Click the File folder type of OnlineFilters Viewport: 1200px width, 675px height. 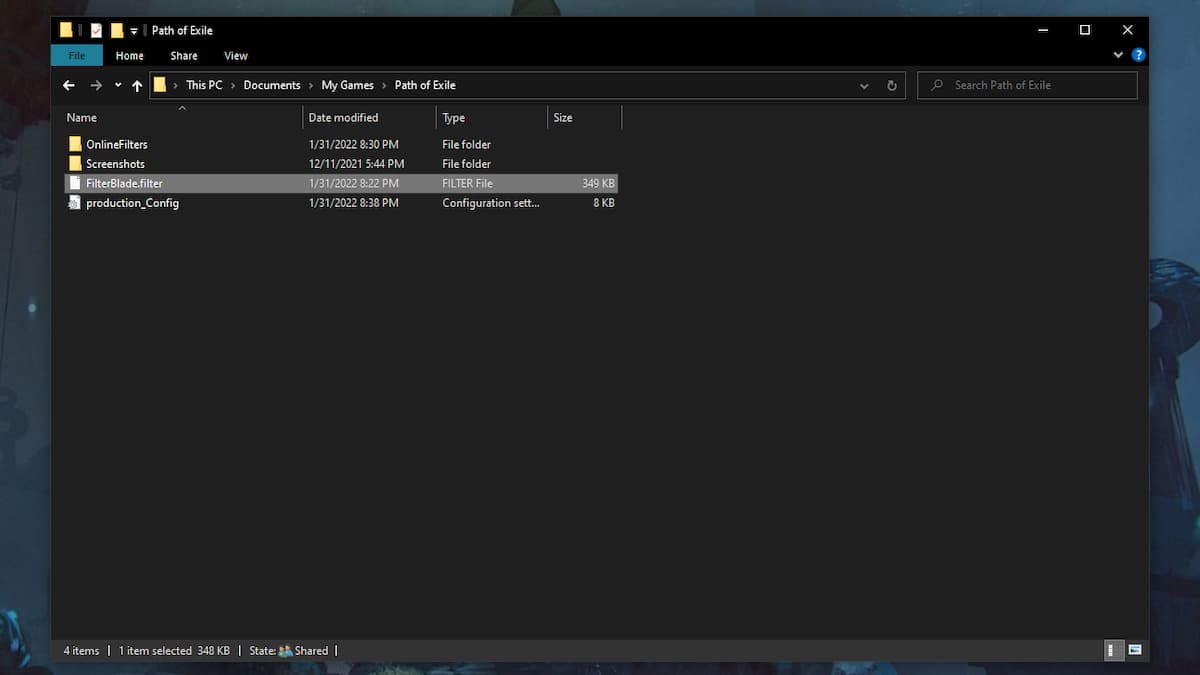[467, 145]
